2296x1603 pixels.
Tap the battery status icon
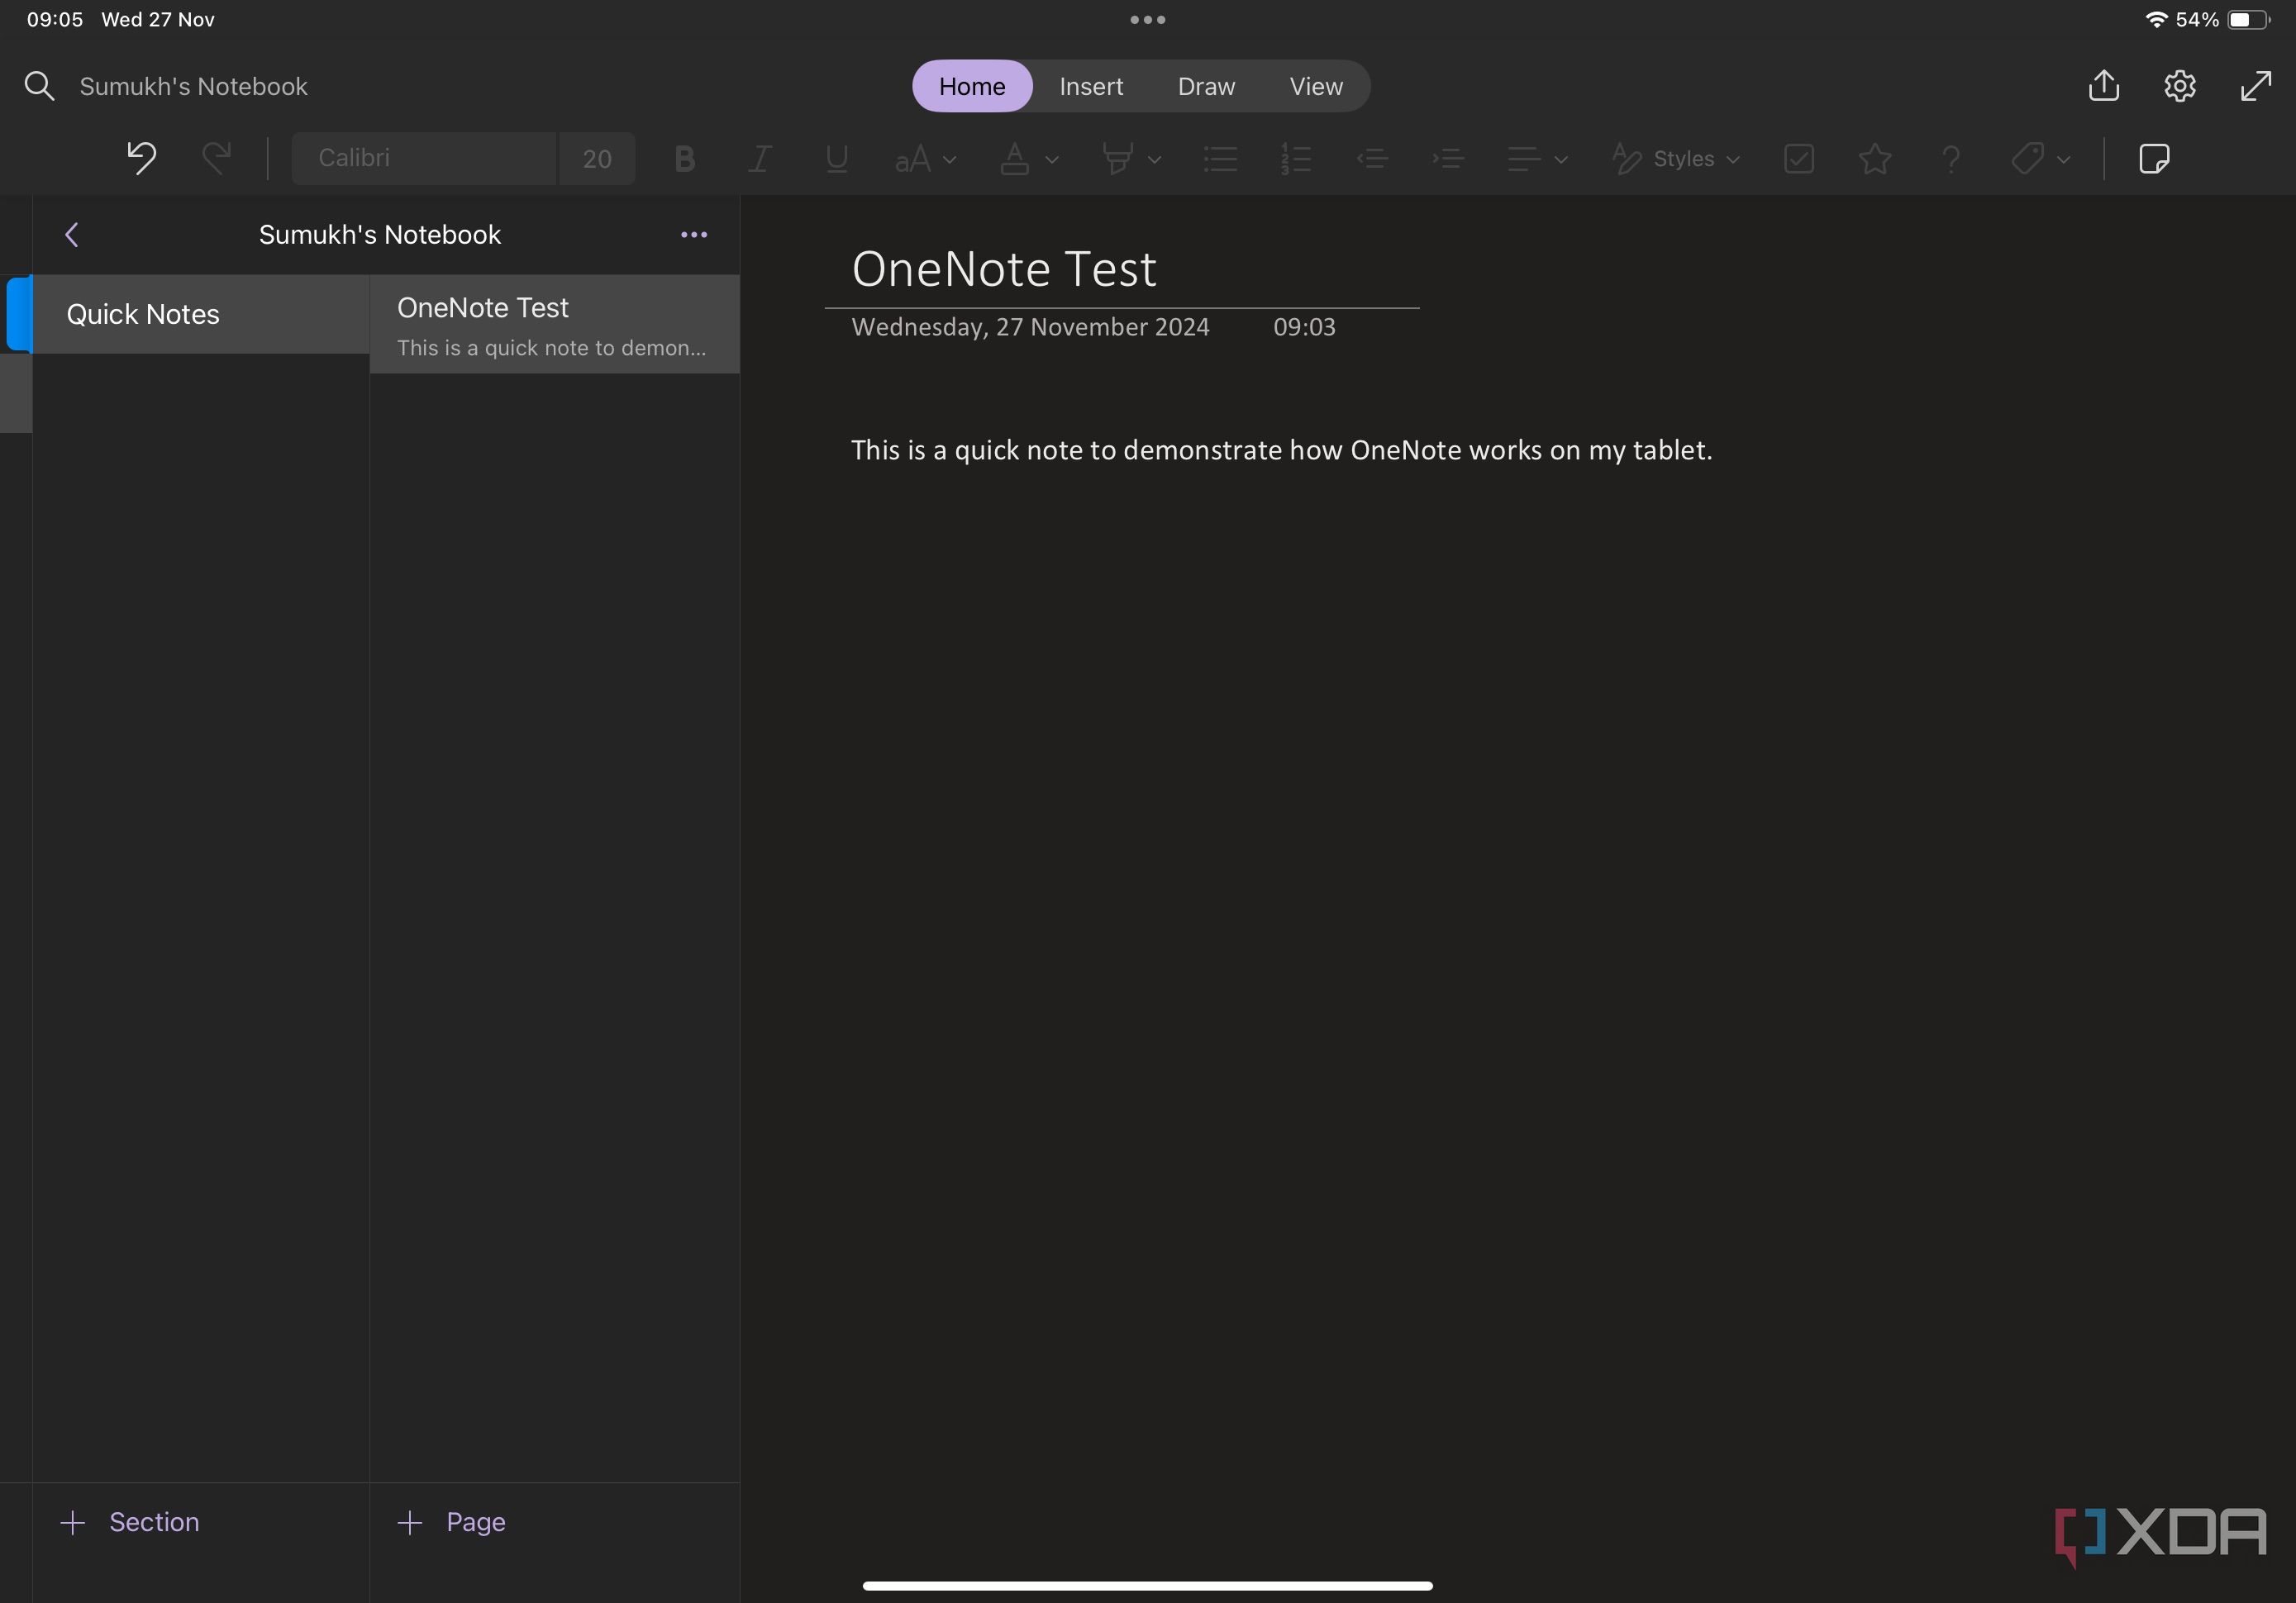2248,19
